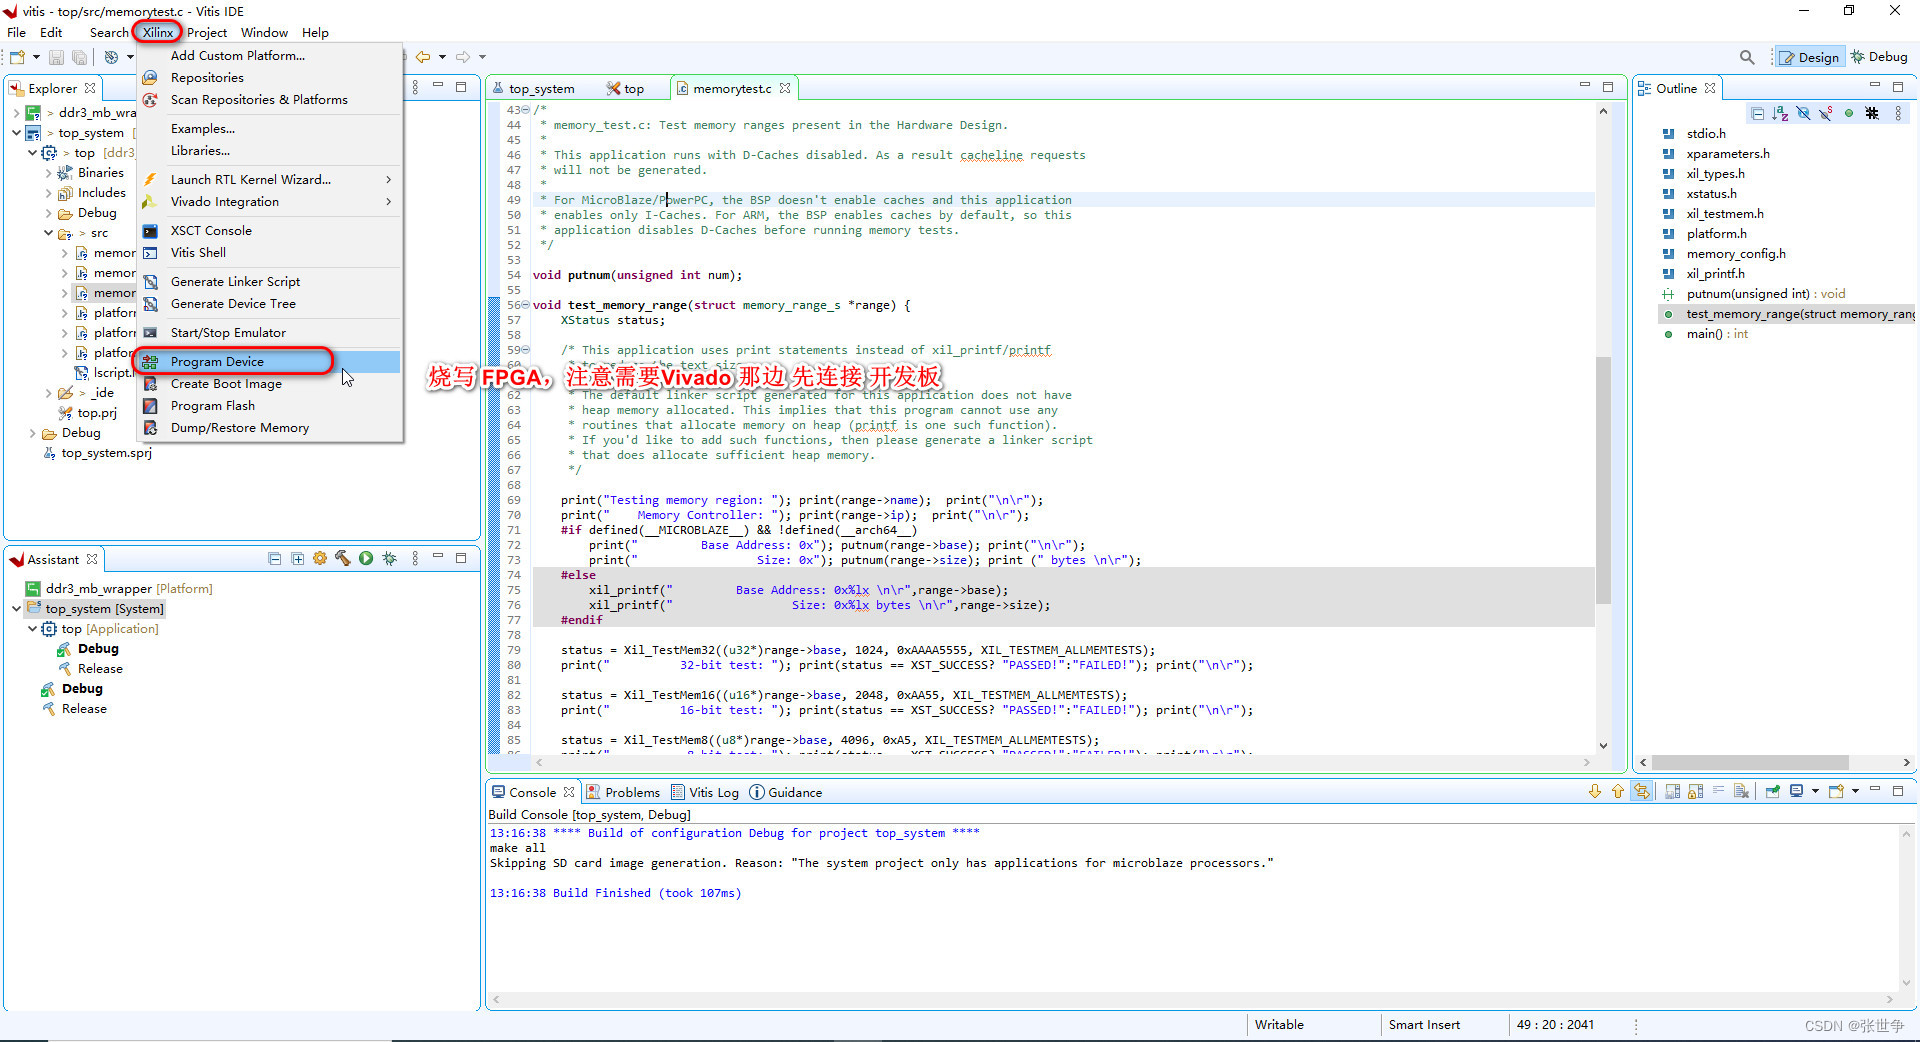The width and height of the screenshot is (1920, 1042).
Task: Open Guidance tab
Action: [x=786, y=792]
